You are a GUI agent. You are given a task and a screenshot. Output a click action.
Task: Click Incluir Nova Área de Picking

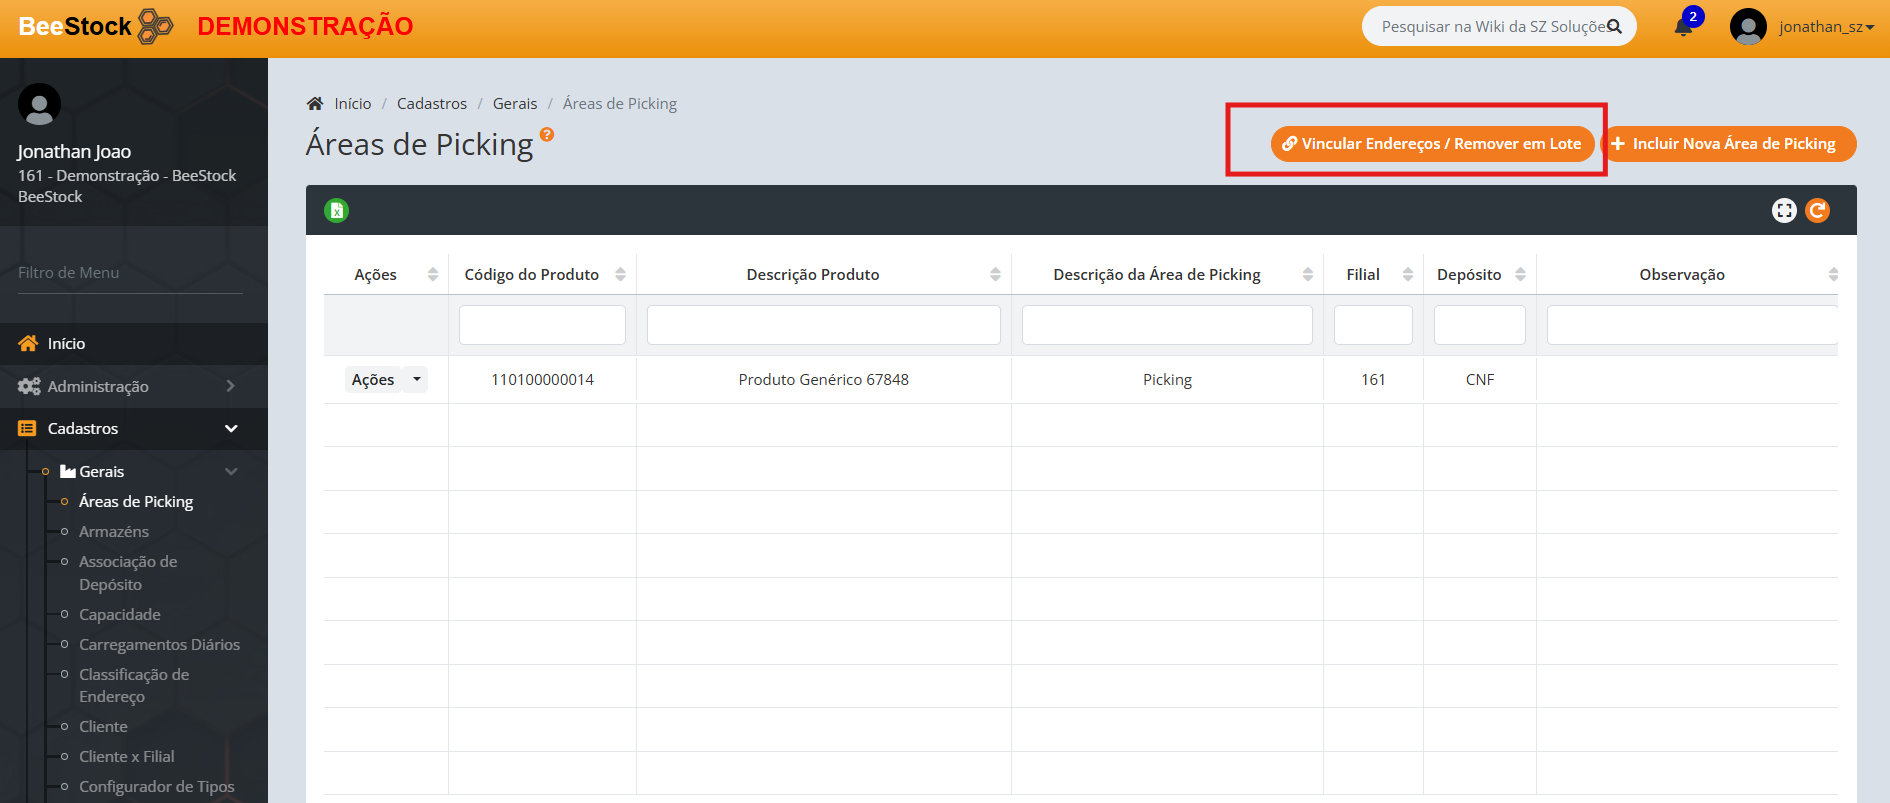(x=1730, y=144)
